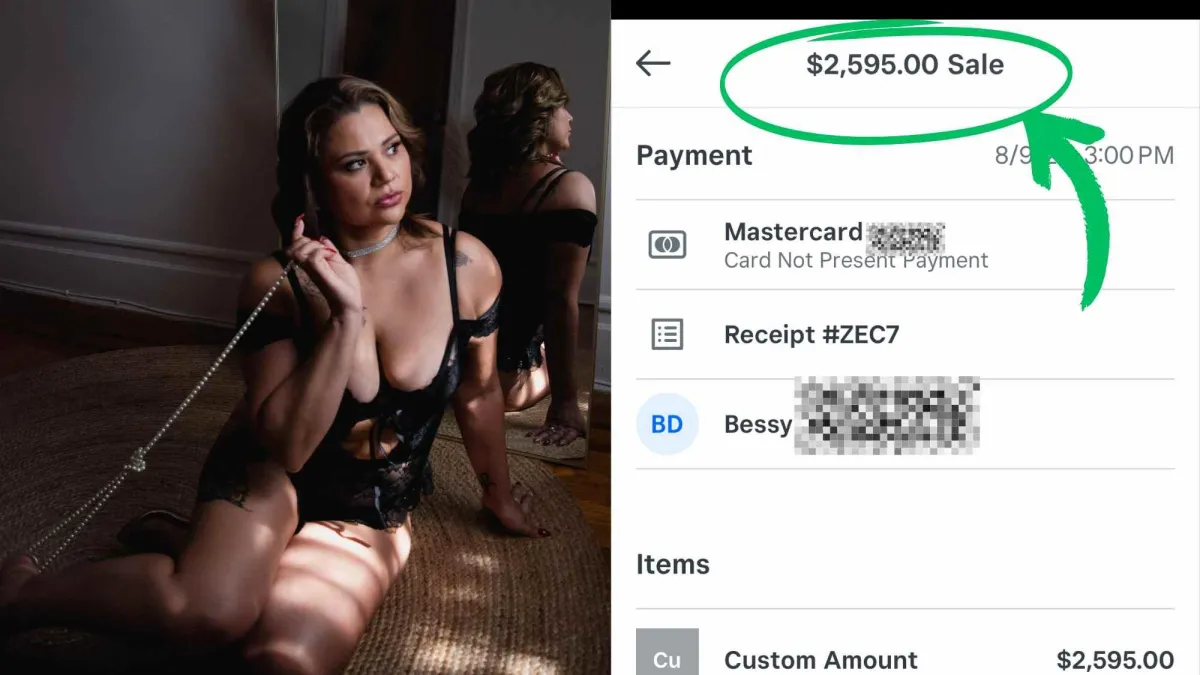This screenshot has width=1200, height=675.
Task: Open the customer name Bessy
Action: point(758,425)
